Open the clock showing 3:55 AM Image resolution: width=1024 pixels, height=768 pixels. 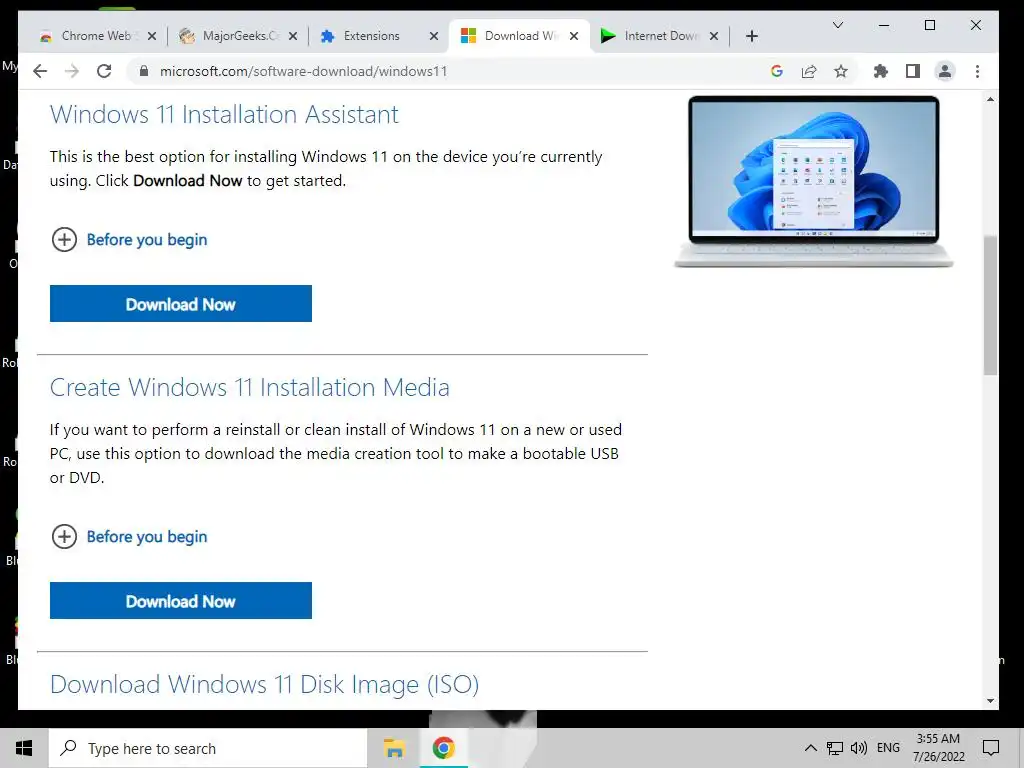(938, 748)
